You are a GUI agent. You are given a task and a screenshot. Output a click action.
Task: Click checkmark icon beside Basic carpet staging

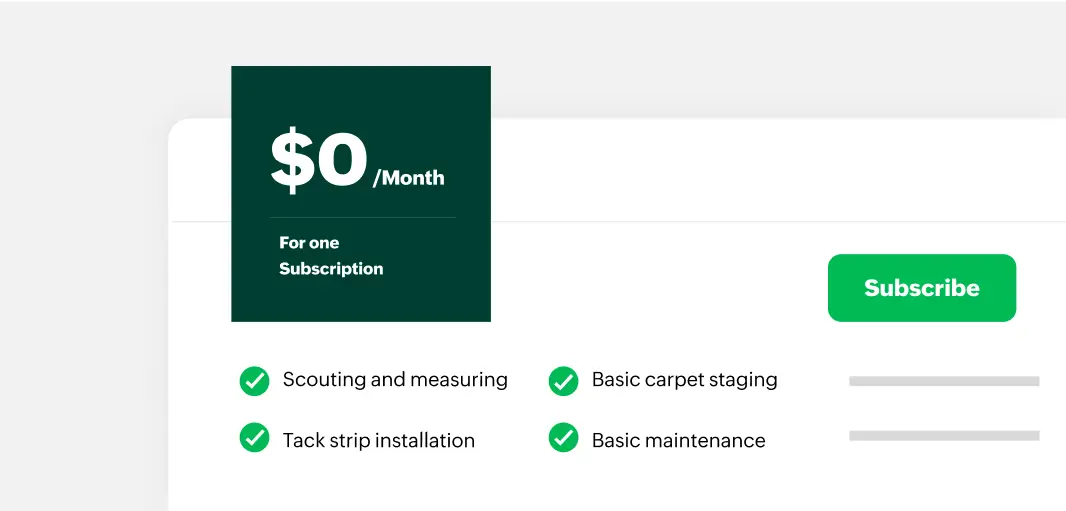click(564, 381)
